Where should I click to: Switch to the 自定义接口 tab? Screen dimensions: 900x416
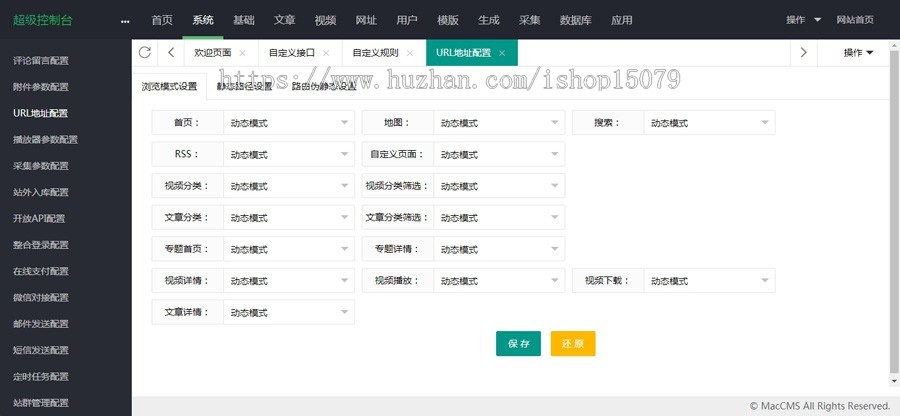(x=292, y=53)
